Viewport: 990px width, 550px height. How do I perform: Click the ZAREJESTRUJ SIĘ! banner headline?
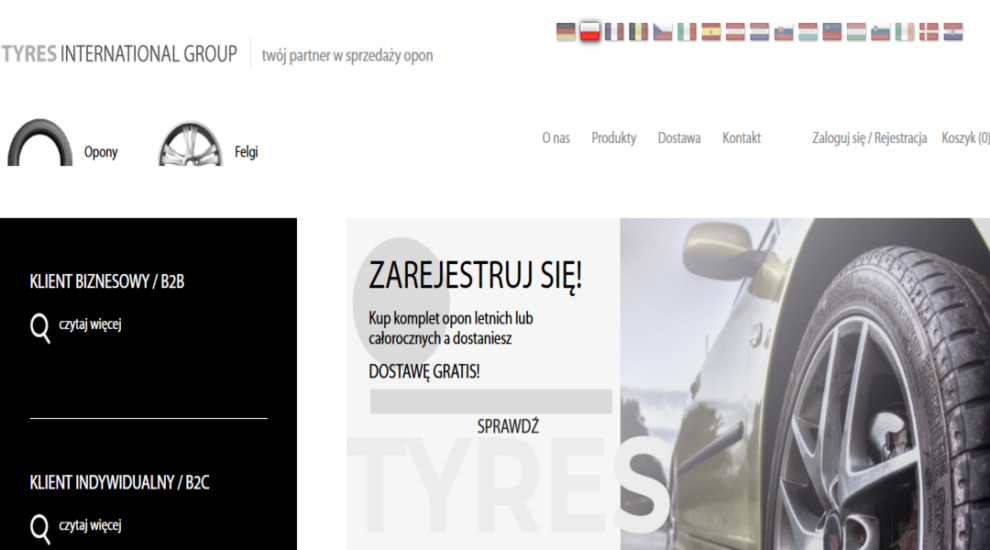[x=475, y=276]
